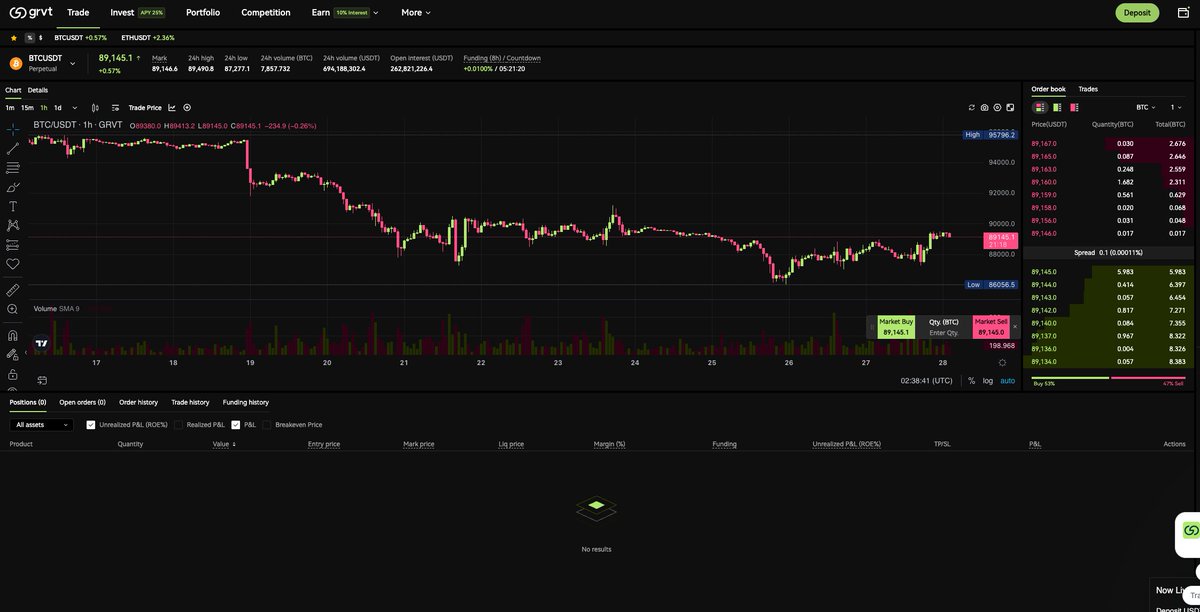Open the Order history tab
The image size is (1200, 612).
[x=138, y=402]
